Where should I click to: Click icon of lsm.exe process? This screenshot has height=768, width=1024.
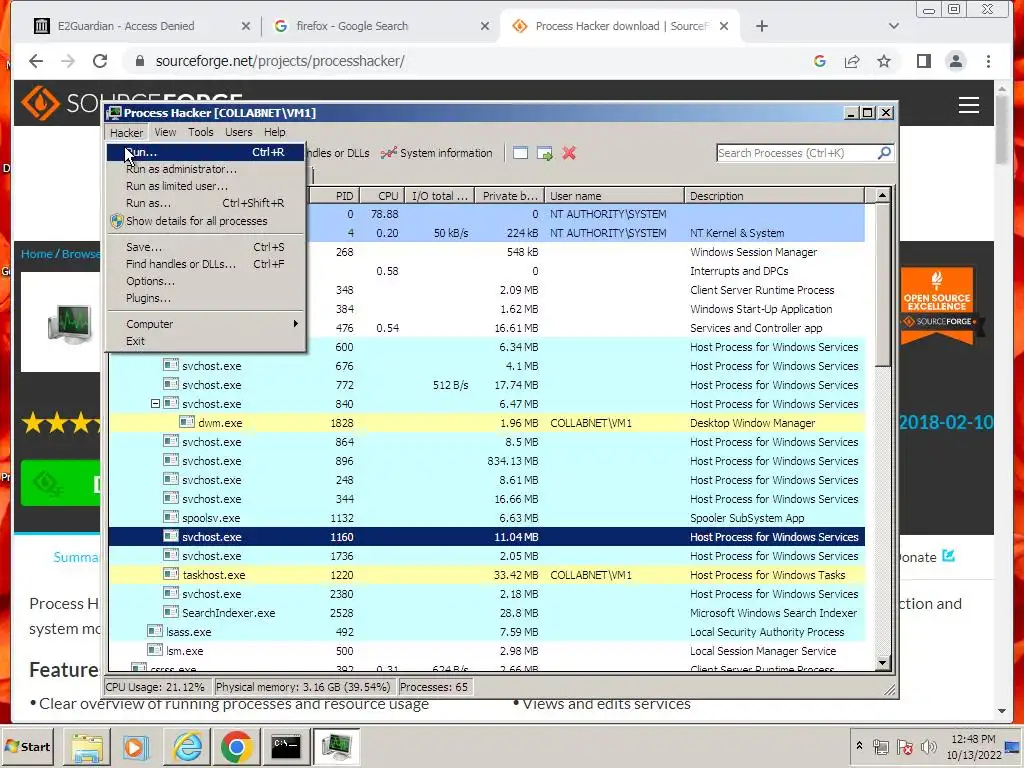click(155, 650)
